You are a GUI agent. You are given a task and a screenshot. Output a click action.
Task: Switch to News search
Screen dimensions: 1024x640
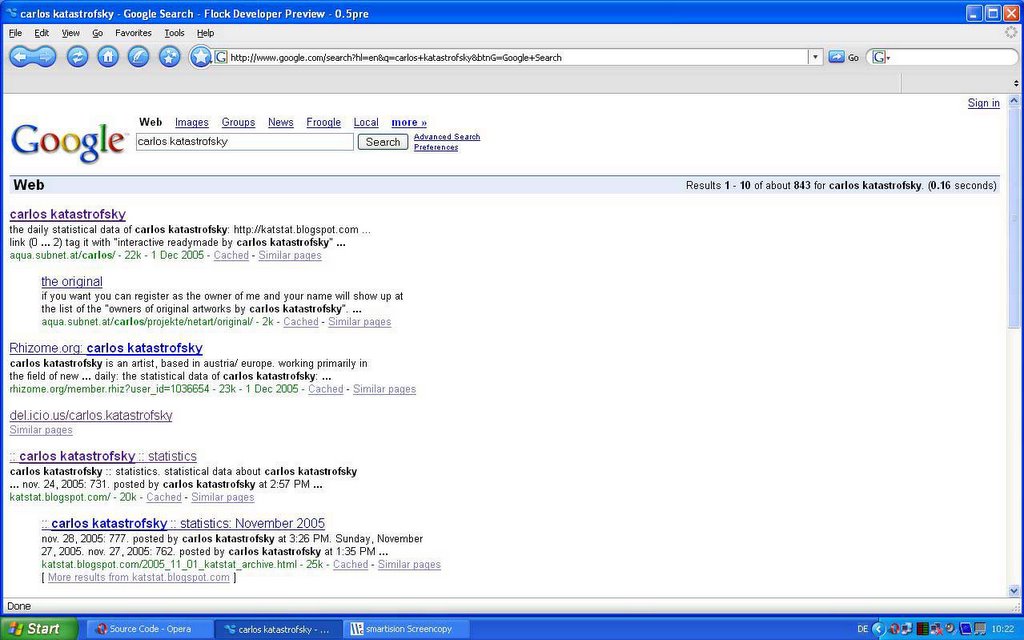pyautogui.click(x=281, y=122)
